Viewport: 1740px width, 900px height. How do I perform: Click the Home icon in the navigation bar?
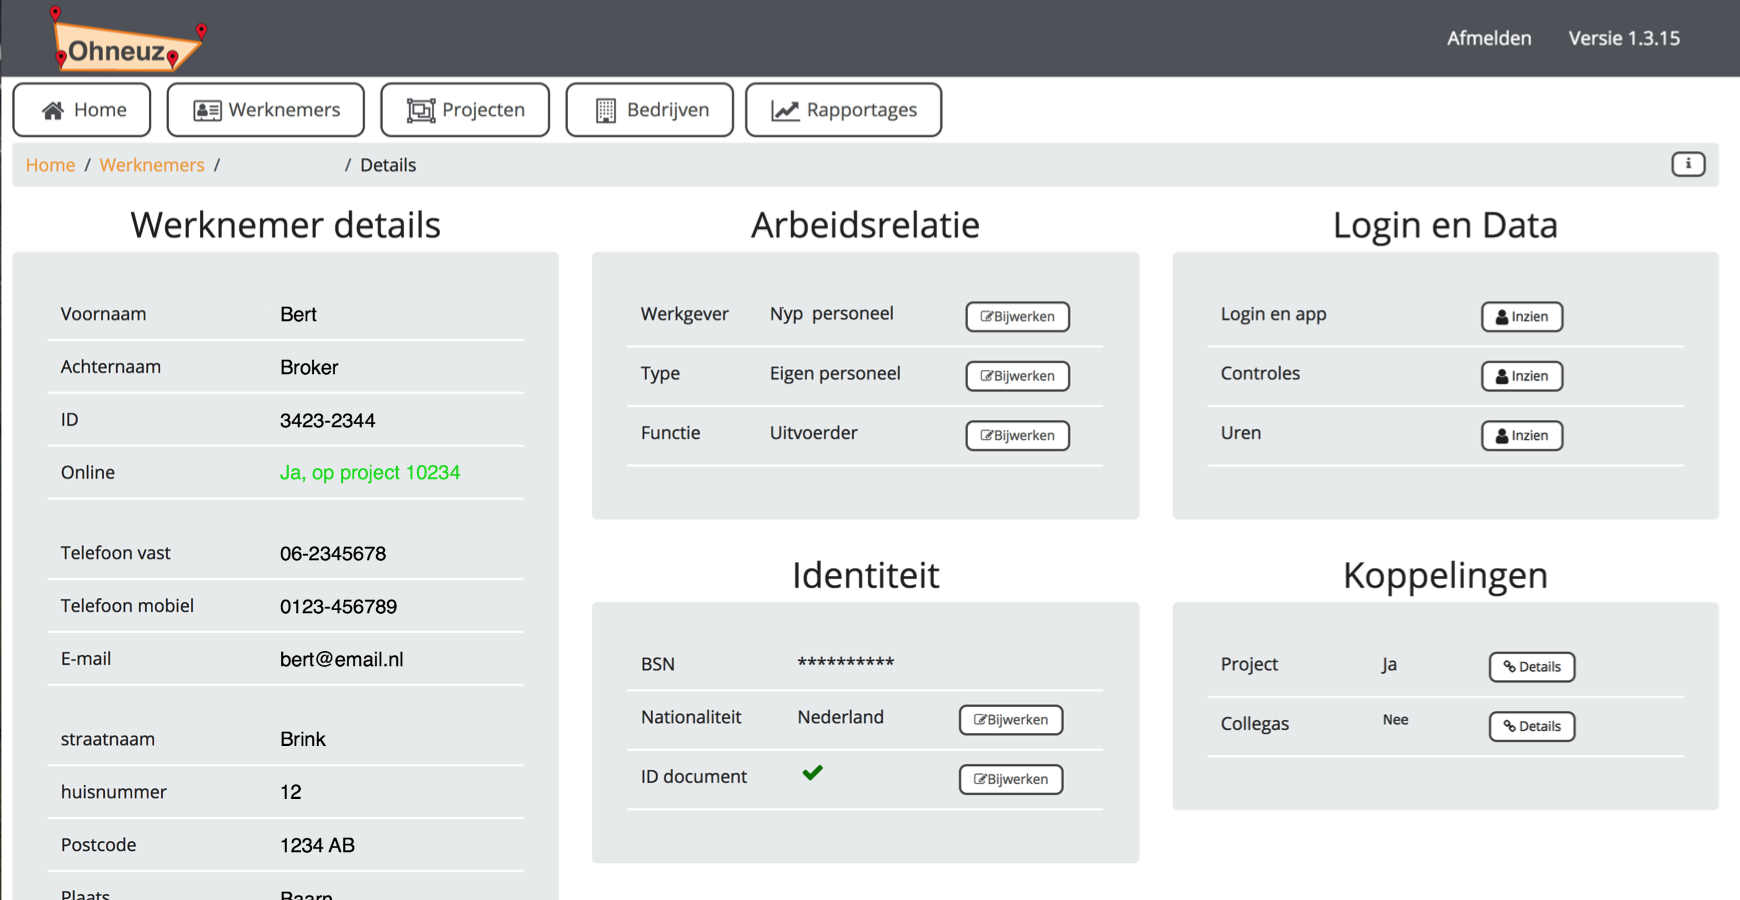tap(52, 109)
